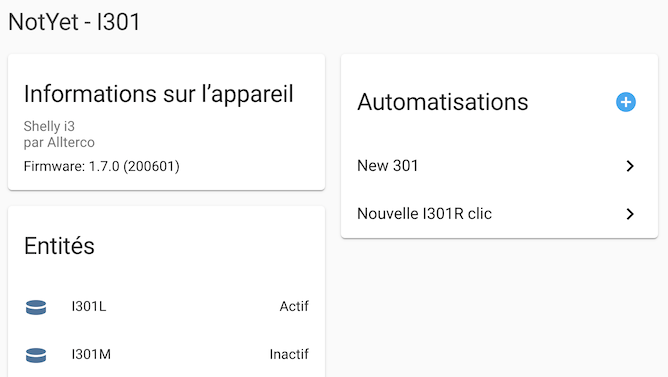Add a new automation with the plus icon

coord(625,102)
